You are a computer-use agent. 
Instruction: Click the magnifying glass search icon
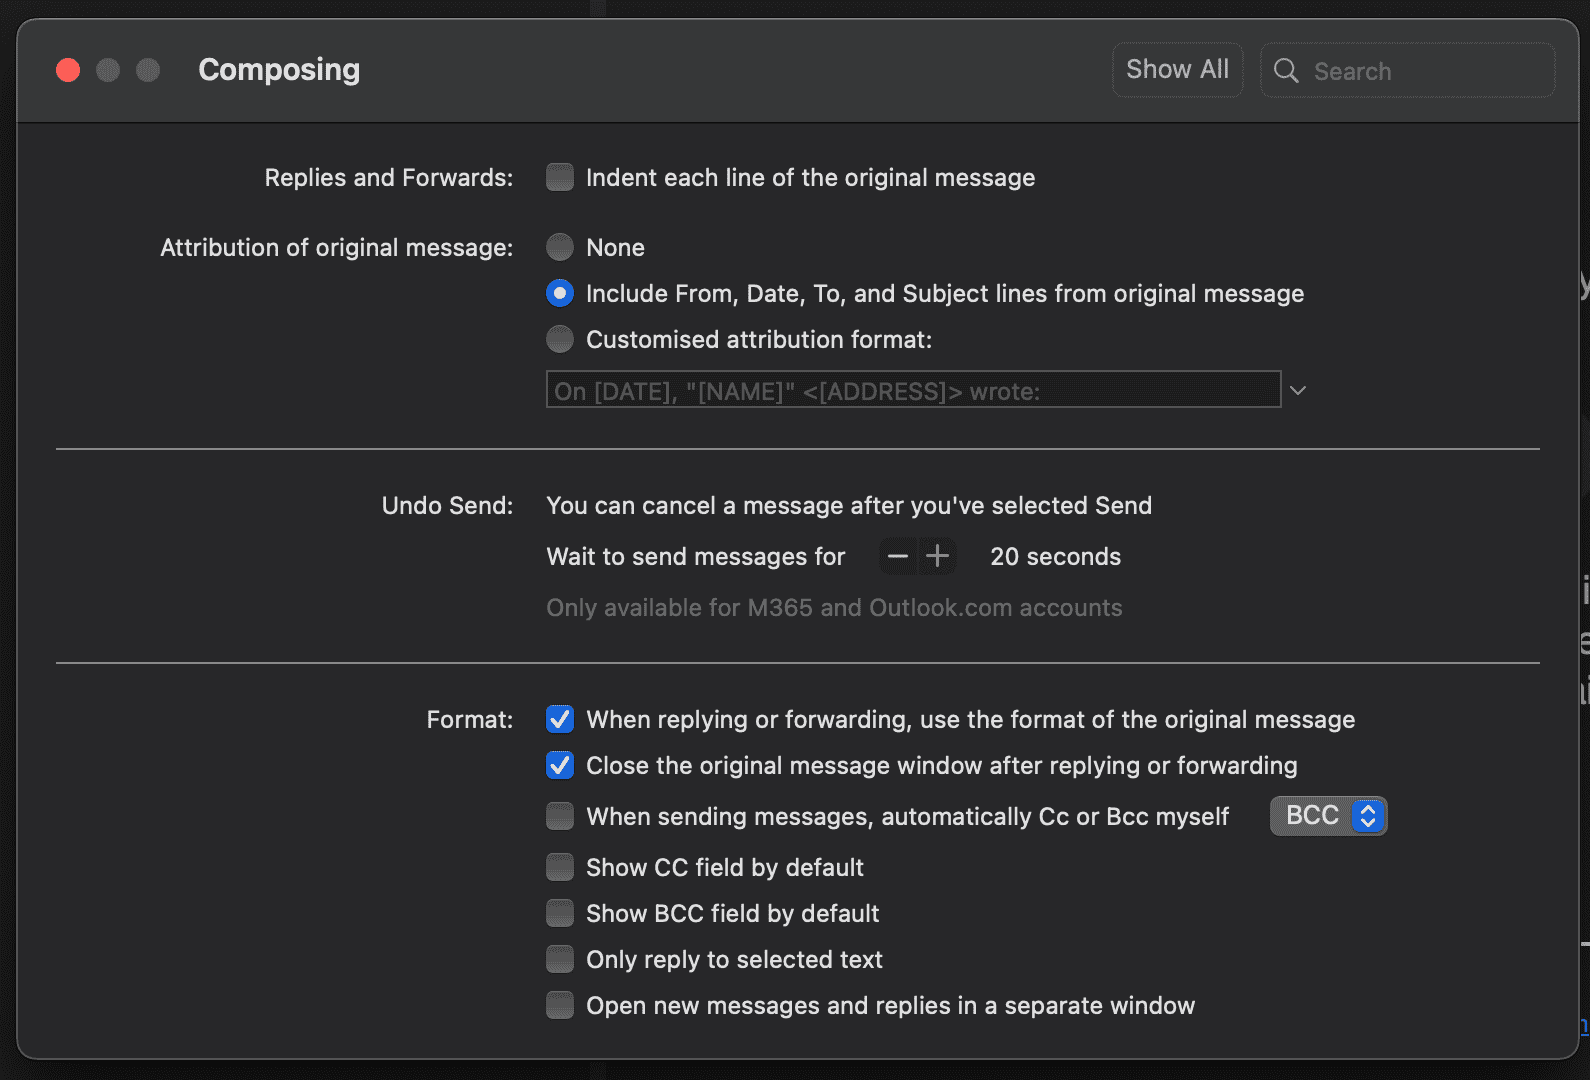point(1286,71)
